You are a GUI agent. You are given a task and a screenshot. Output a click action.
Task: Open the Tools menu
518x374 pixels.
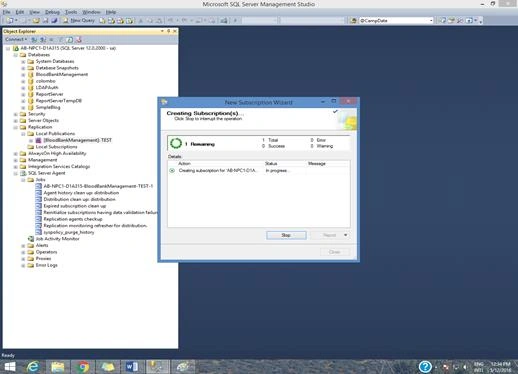coord(71,12)
